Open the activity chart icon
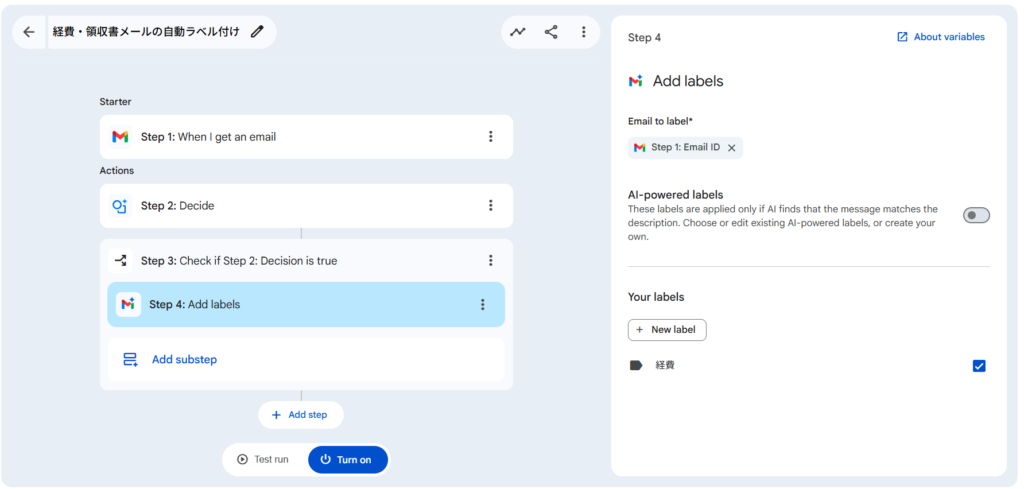This screenshot has width=1024, height=489. (x=517, y=32)
